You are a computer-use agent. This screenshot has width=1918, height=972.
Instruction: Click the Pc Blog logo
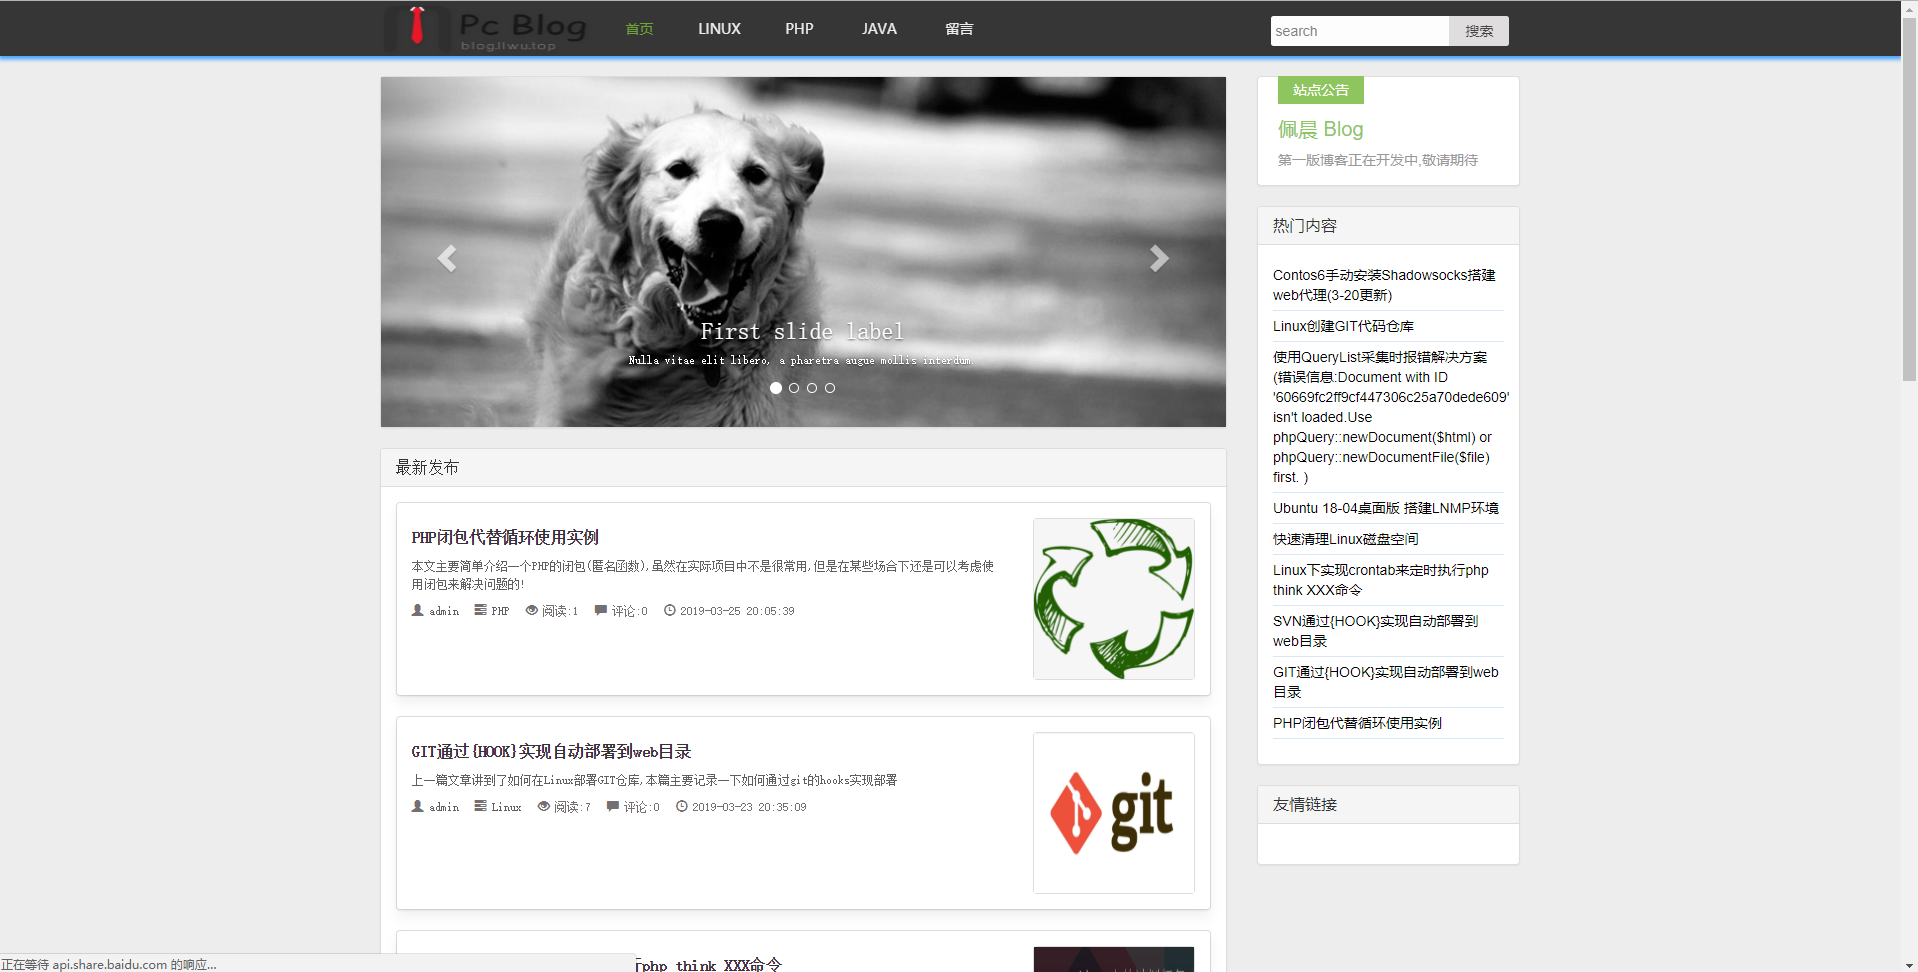[x=486, y=29]
